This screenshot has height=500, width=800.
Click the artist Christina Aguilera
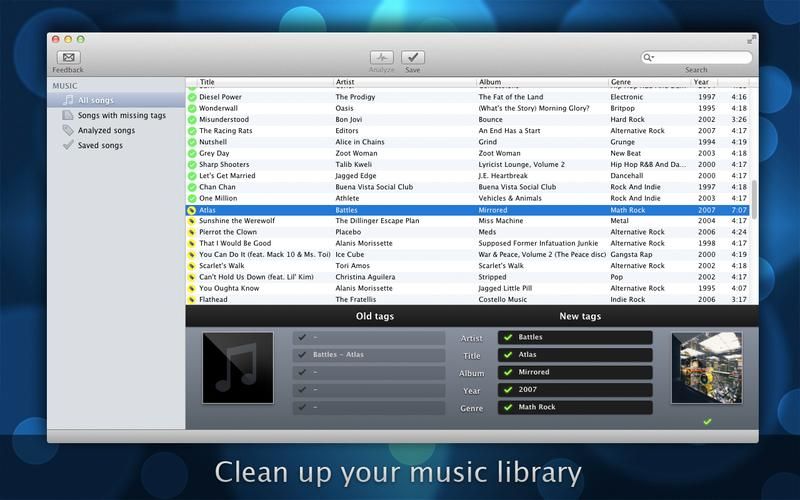[365, 277]
